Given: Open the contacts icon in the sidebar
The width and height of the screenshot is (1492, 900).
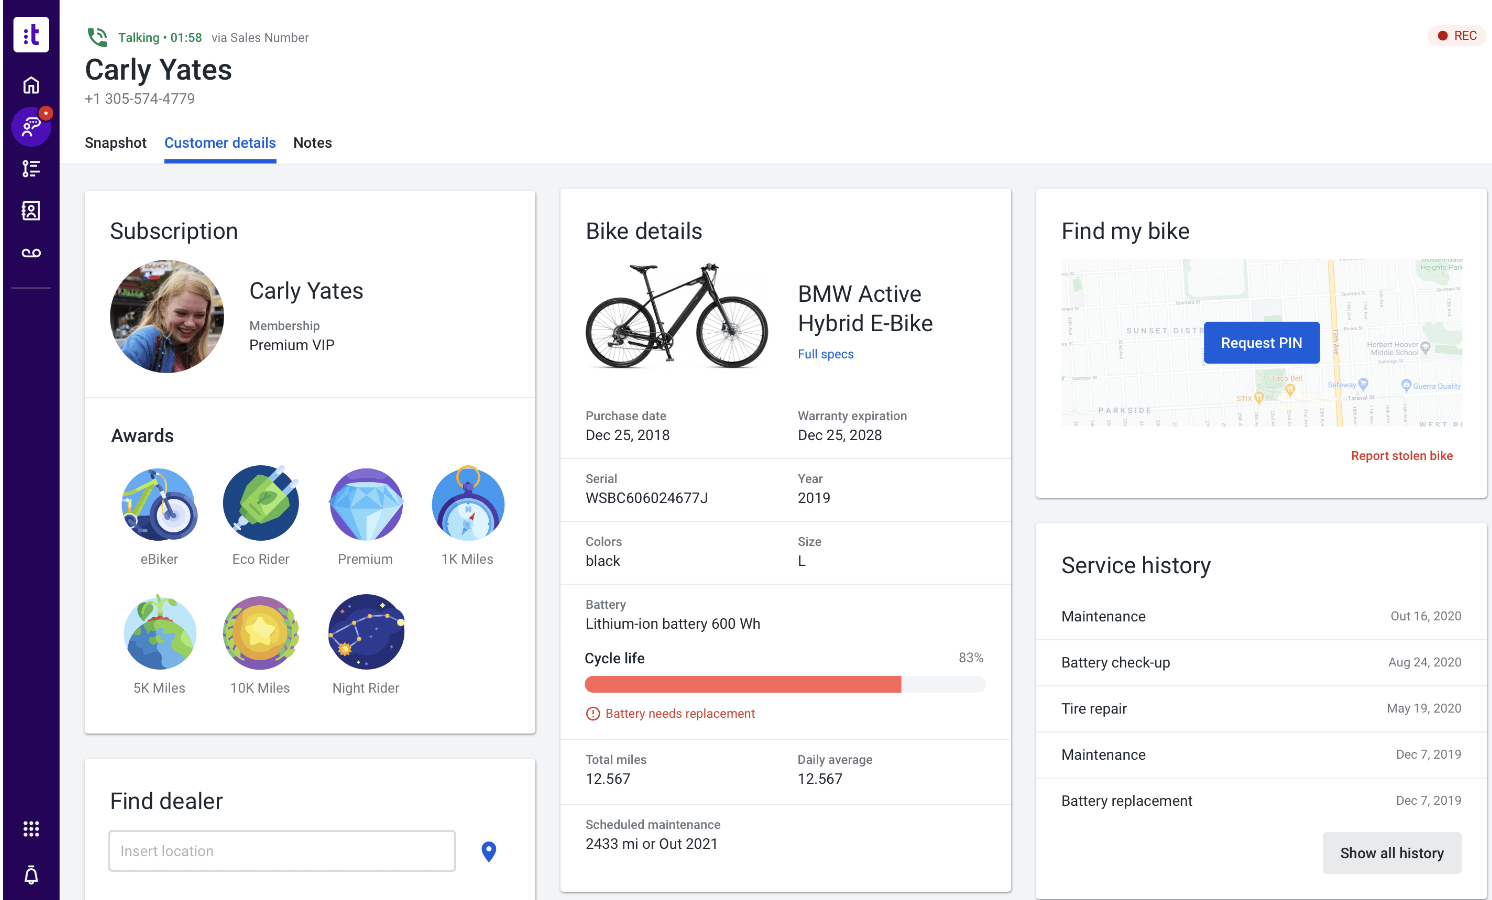Looking at the screenshot, I should click(31, 211).
